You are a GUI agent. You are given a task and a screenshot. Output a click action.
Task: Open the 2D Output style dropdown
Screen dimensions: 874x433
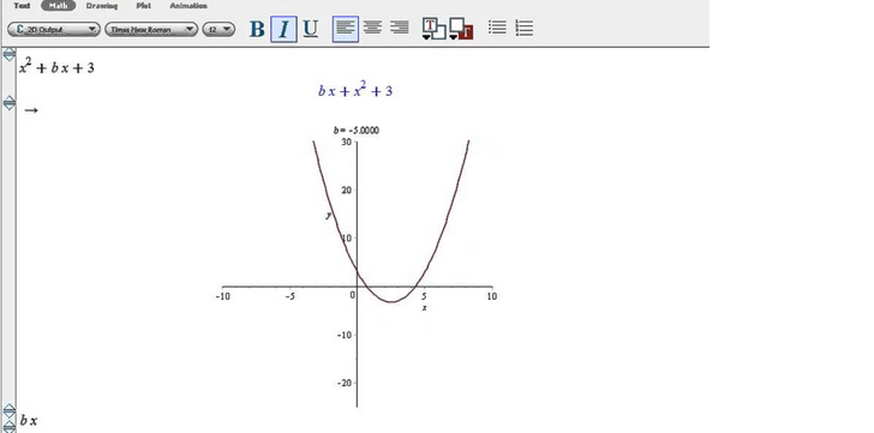[x=53, y=29]
